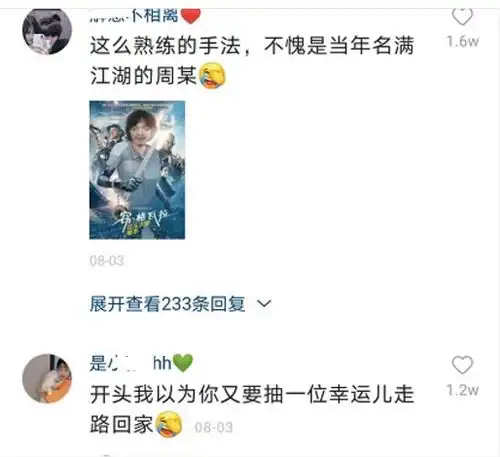Open username starting with 是 ending hh
This screenshot has width=500, height=457.
pyautogui.click(x=130, y=363)
